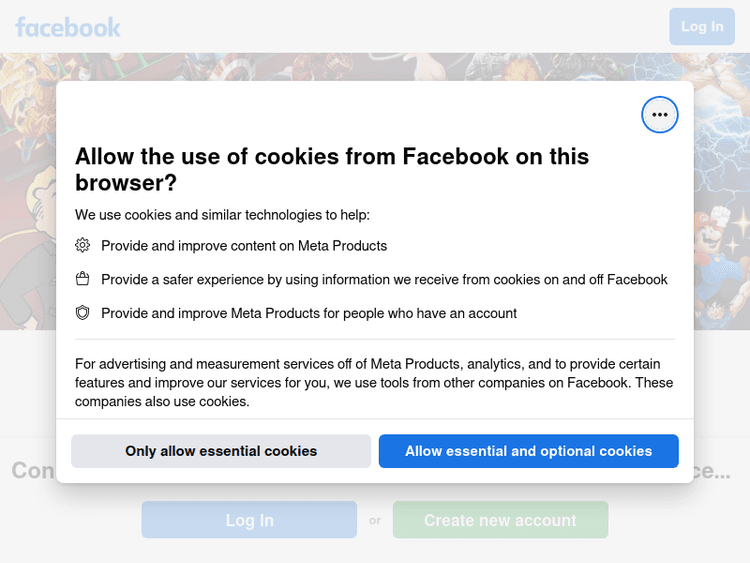Click the shield icon beside account item
750x563 pixels.
coord(83,313)
